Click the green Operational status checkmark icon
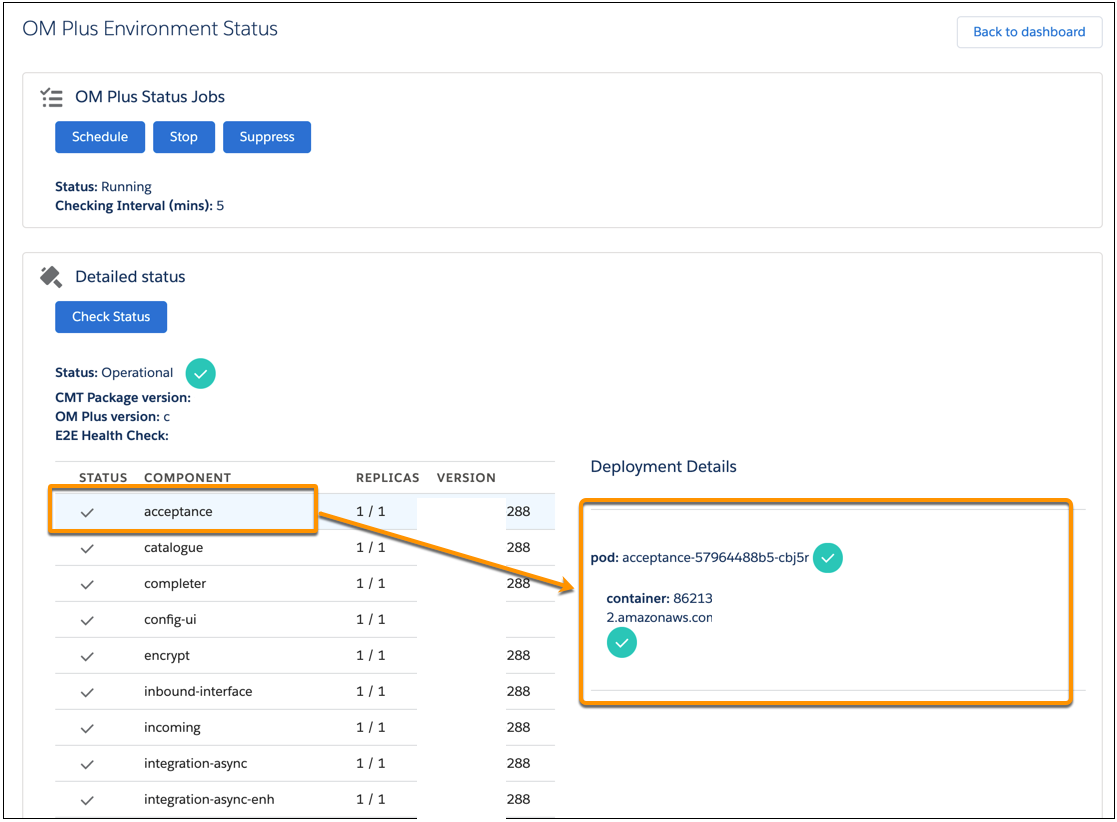 [201, 373]
